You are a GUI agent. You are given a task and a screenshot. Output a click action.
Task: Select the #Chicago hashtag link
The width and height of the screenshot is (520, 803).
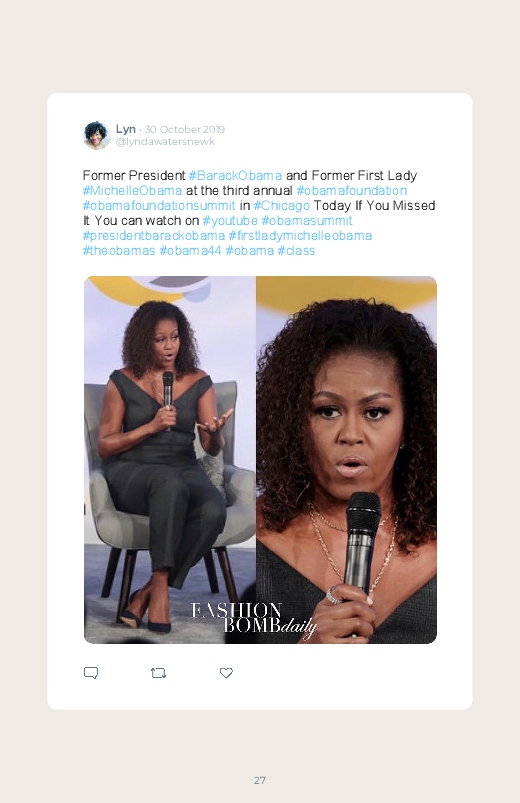(x=281, y=206)
